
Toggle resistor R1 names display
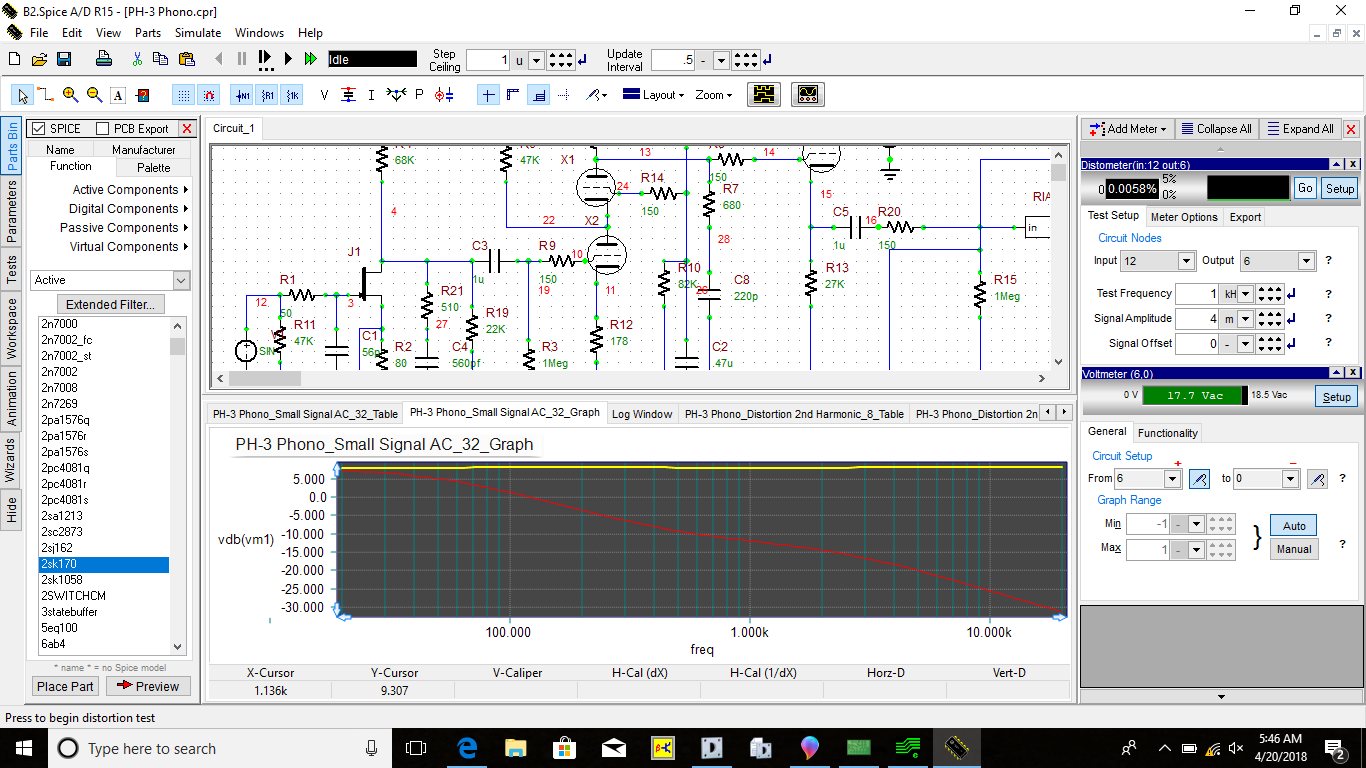click(x=267, y=95)
